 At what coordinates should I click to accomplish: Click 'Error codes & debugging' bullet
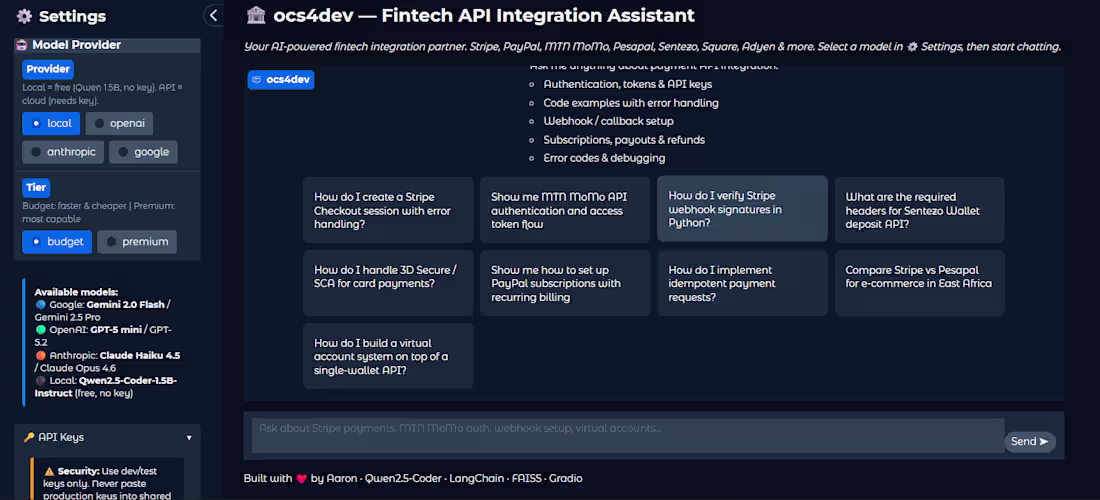tap(604, 158)
